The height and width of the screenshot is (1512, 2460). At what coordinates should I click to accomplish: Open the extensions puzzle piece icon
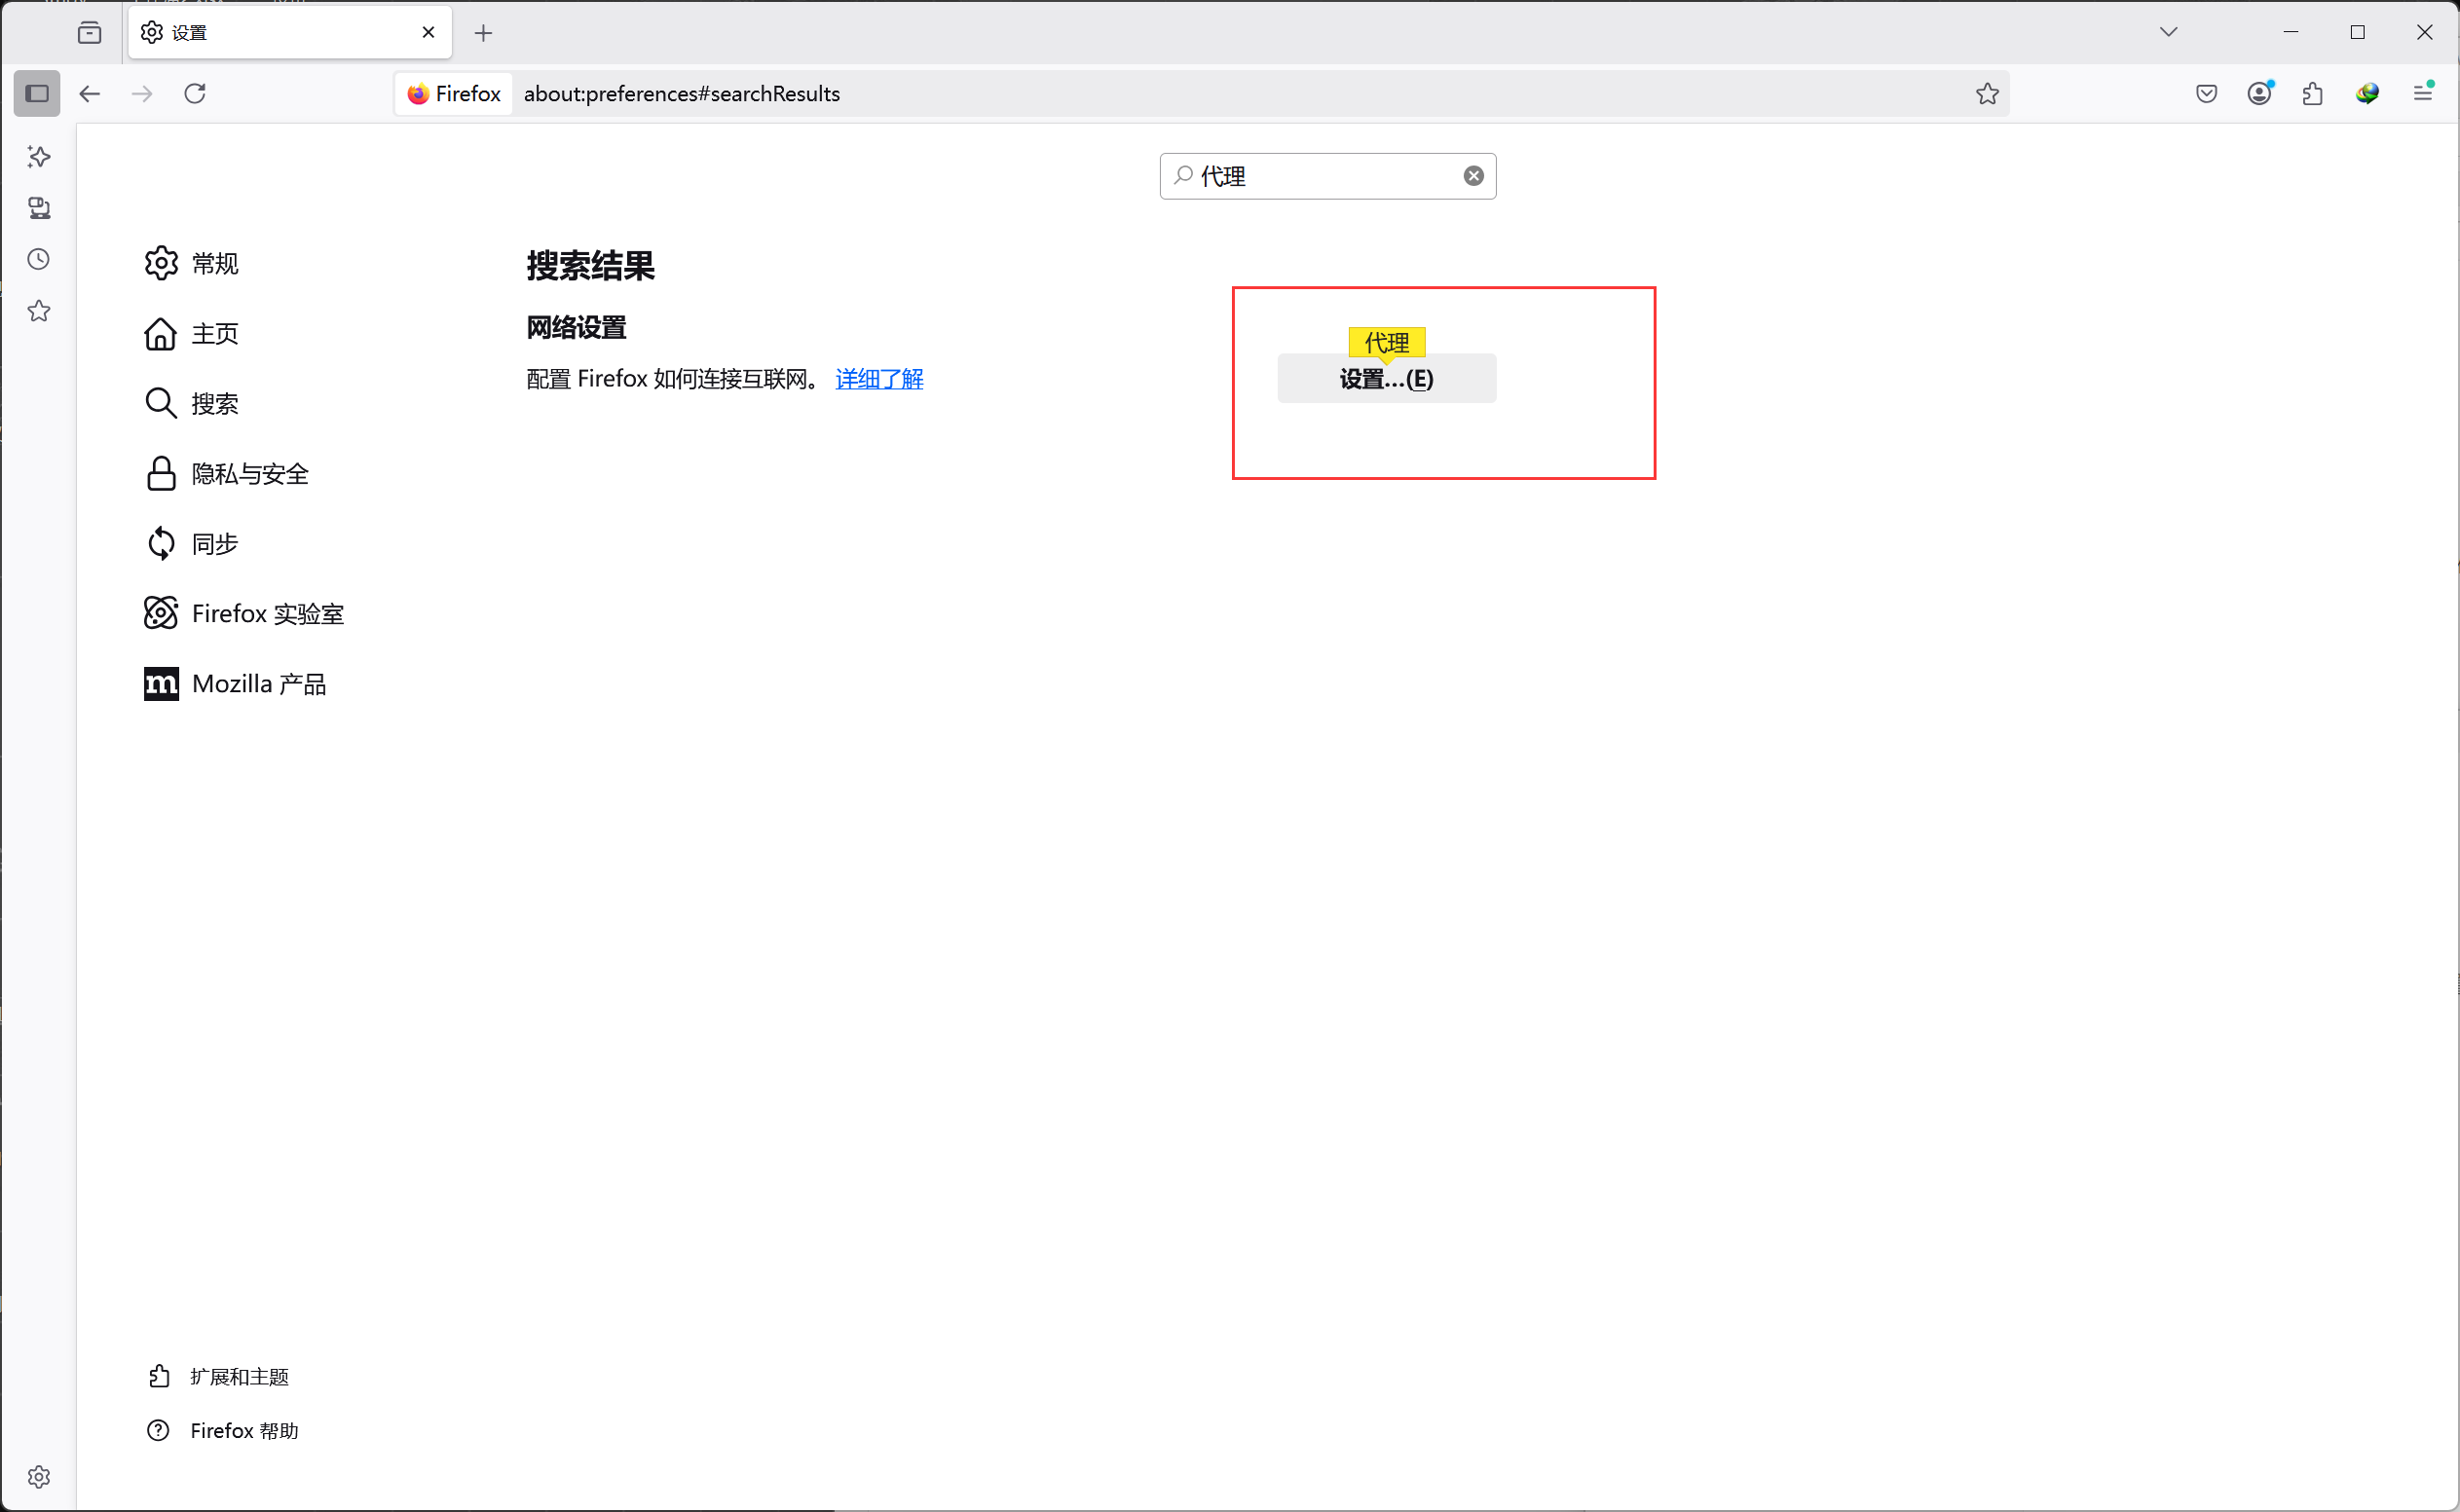tap(2313, 93)
